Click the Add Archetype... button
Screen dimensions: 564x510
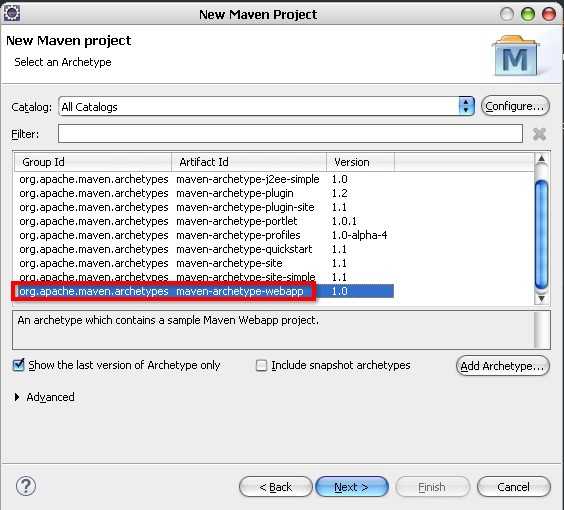pyautogui.click(x=502, y=366)
